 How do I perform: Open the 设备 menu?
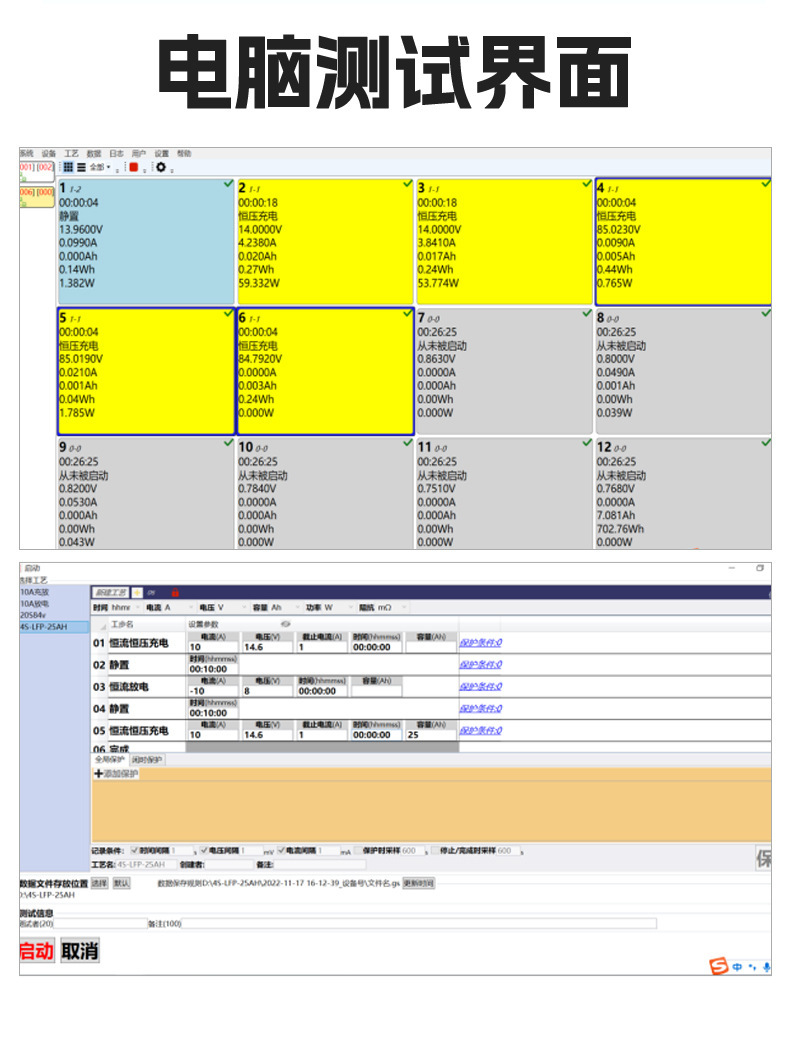pos(49,154)
